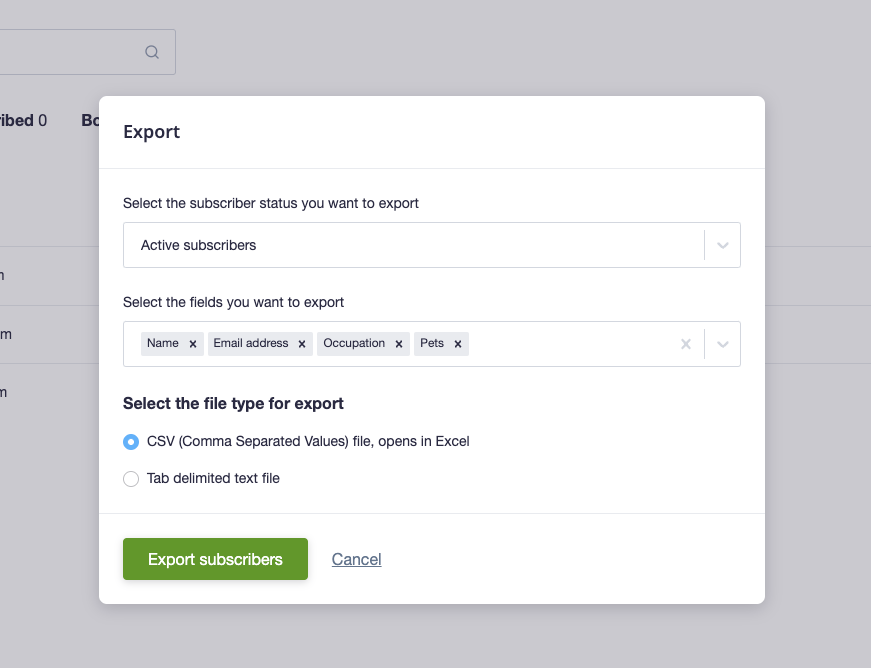Expand the export fields dropdown arrow
This screenshot has width=871, height=668.
tap(723, 344)
